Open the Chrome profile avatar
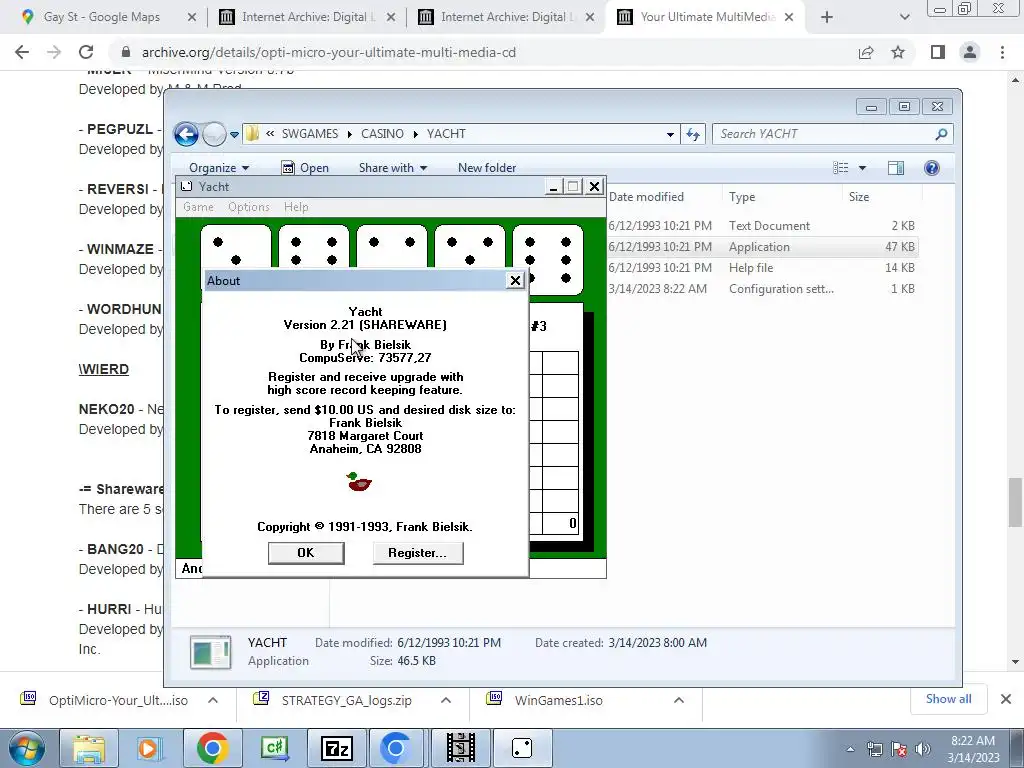This screenshot has width=1024, height=768. (970, 52)
